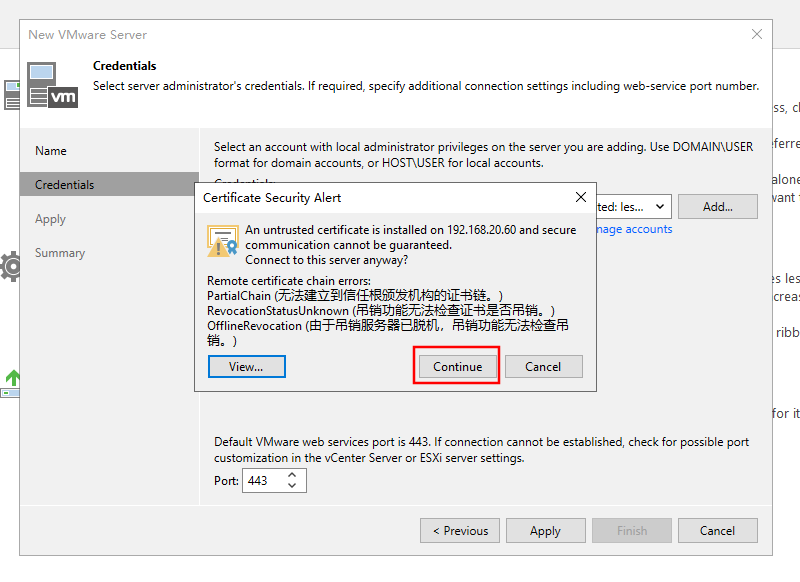
Task: Go back with Previous button
Action: (x=460, y=531)
